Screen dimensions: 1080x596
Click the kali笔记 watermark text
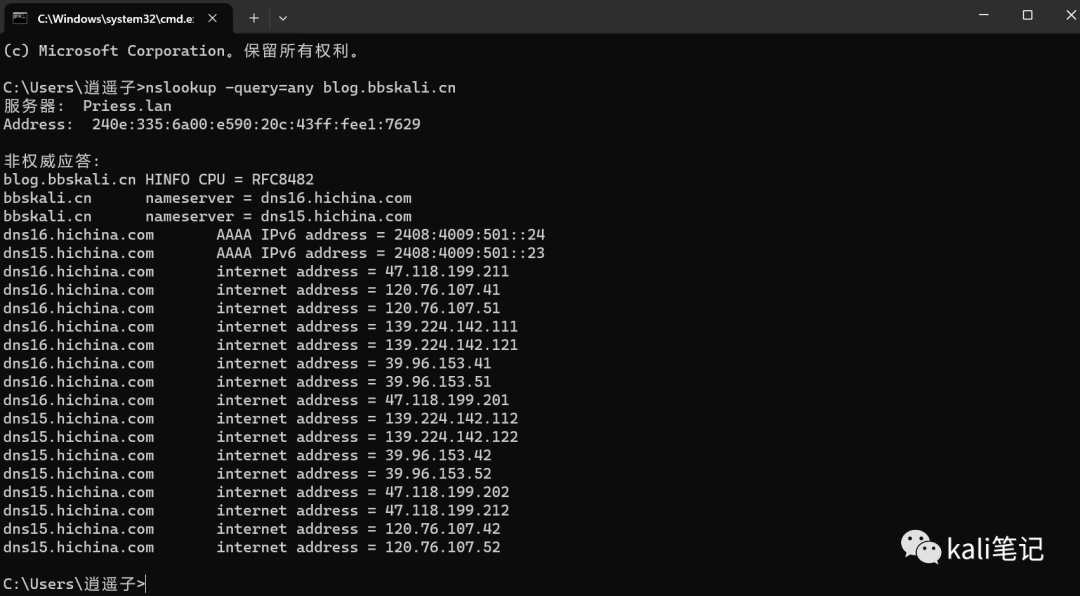pyautogui.click(x=995, y=549)
